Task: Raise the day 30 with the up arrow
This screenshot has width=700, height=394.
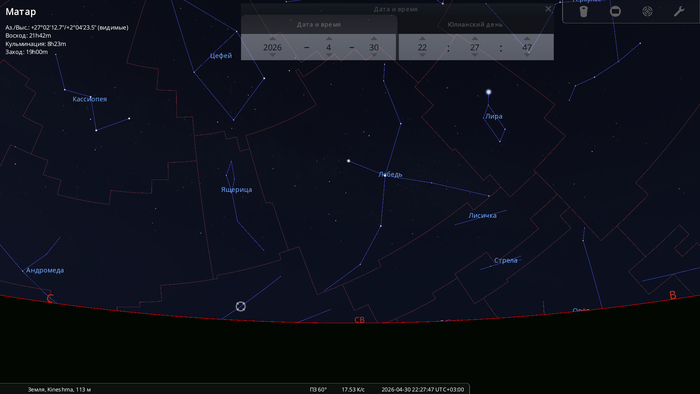Action: coord(374,39)
